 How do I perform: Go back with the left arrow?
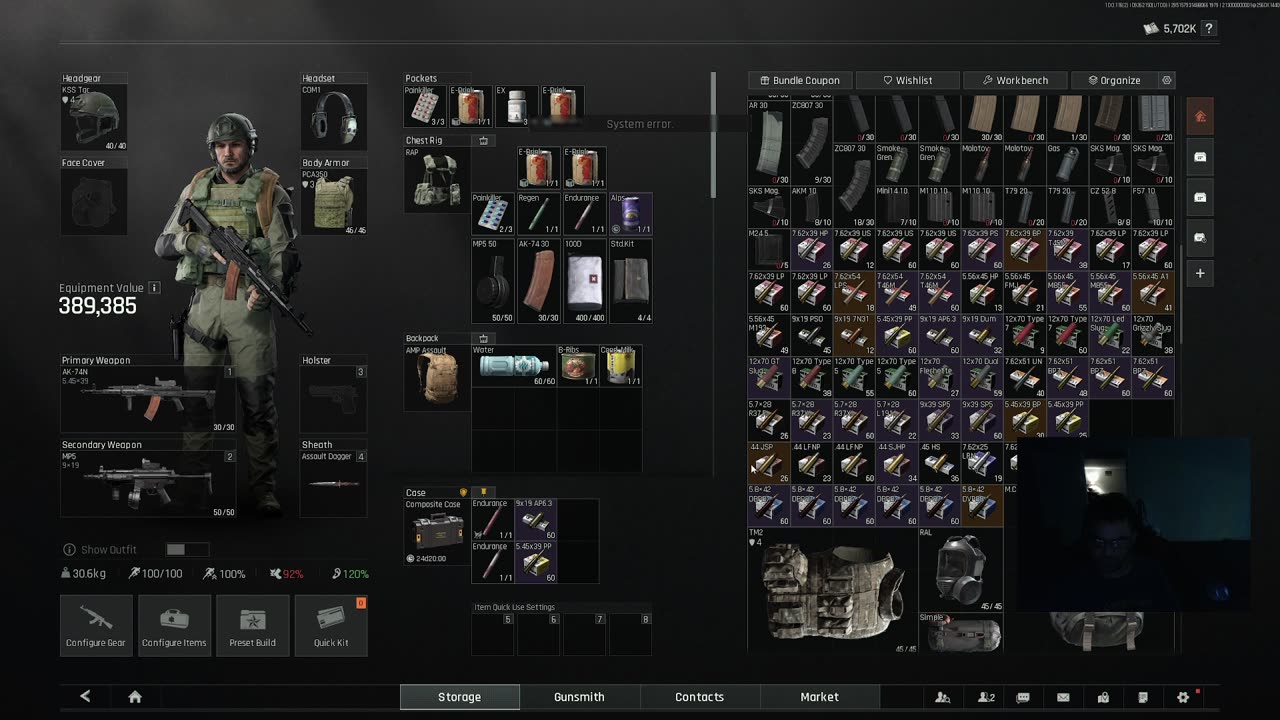pos(85,697)
